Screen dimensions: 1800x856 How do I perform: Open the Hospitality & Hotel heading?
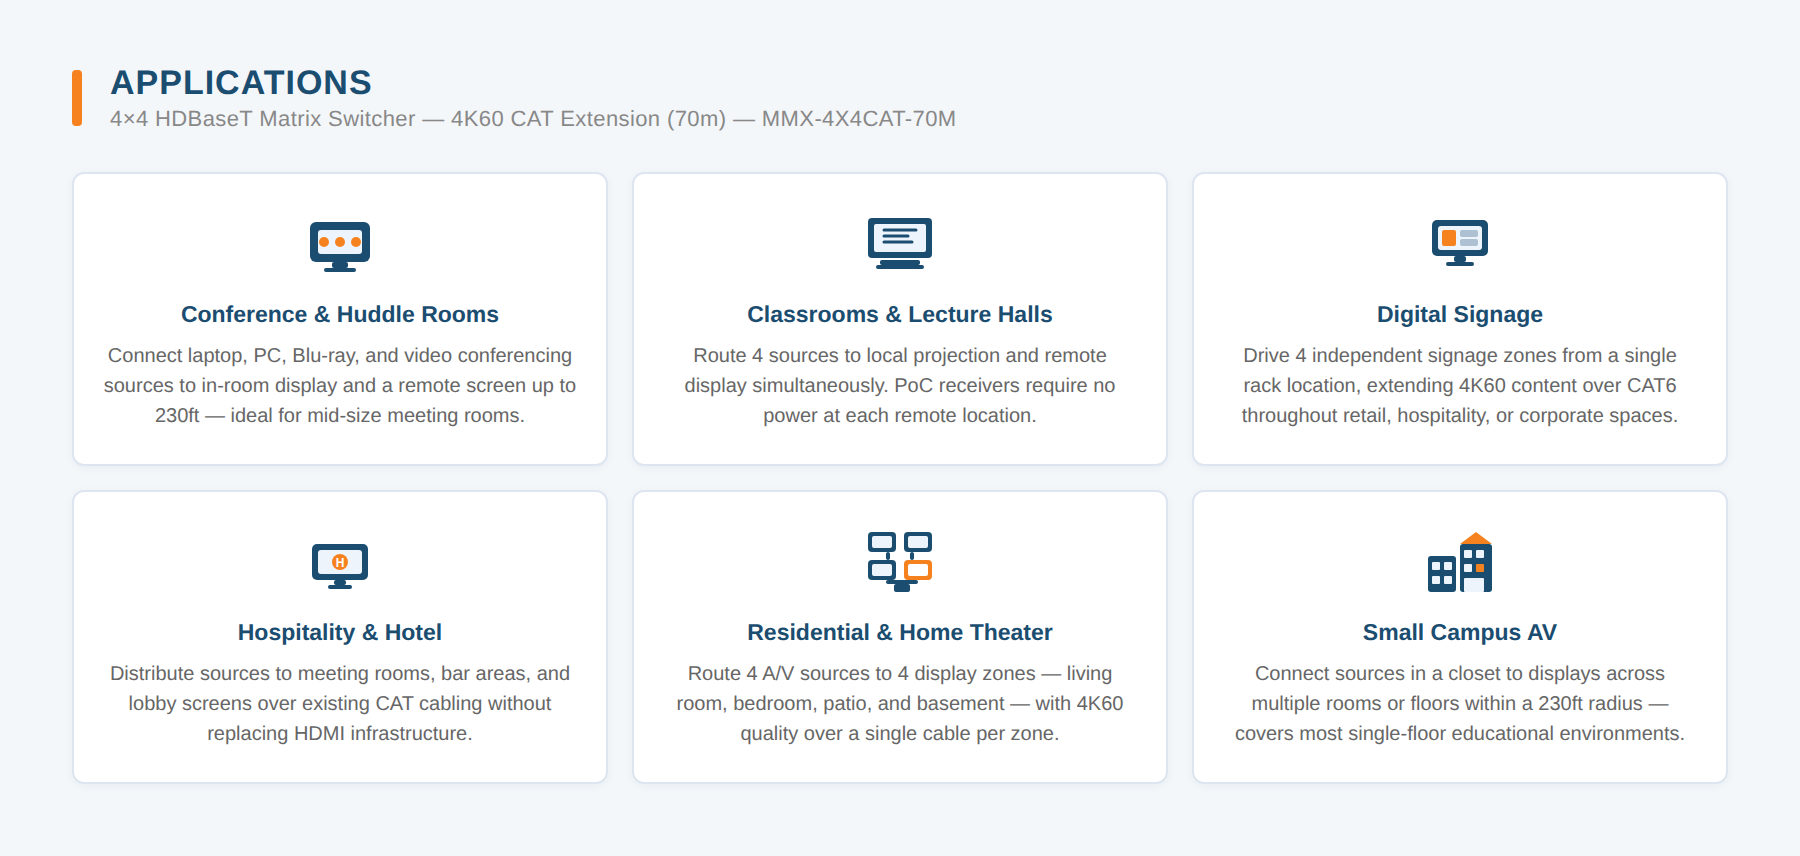coord(340,632)
